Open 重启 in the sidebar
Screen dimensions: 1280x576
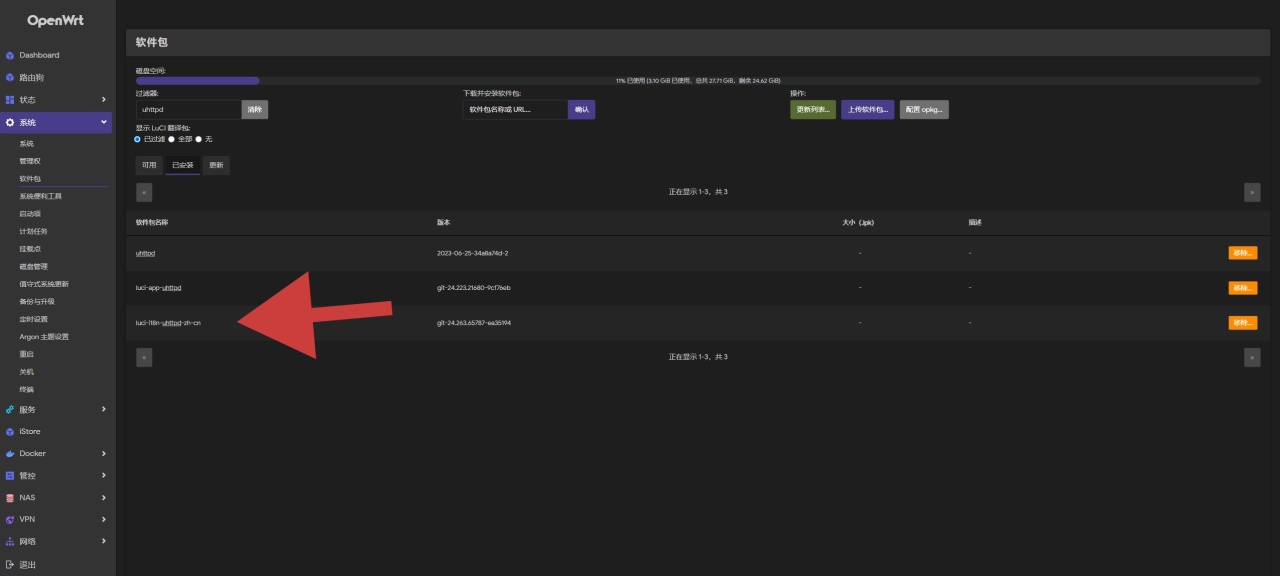coord(27,354)
